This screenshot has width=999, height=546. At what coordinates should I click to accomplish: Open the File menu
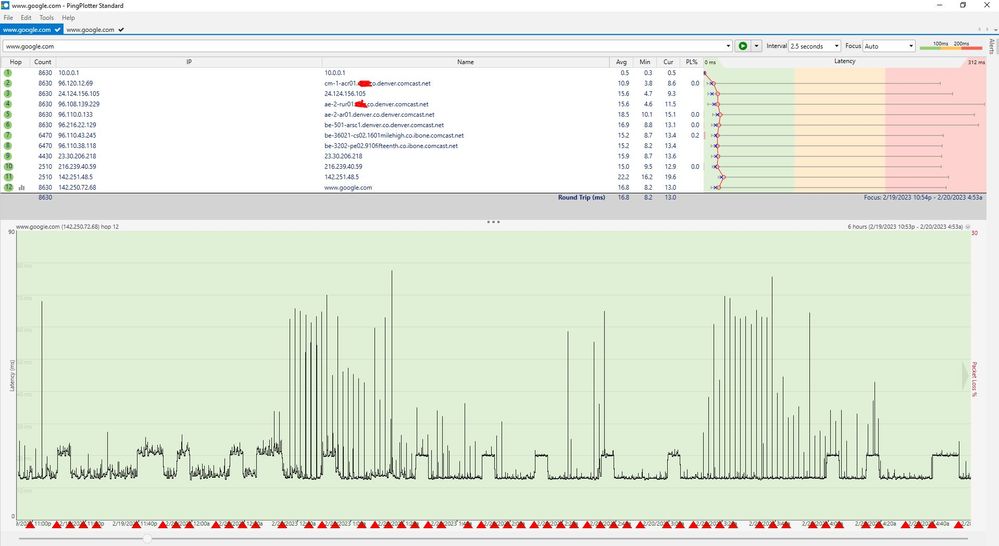pos(8,18)
